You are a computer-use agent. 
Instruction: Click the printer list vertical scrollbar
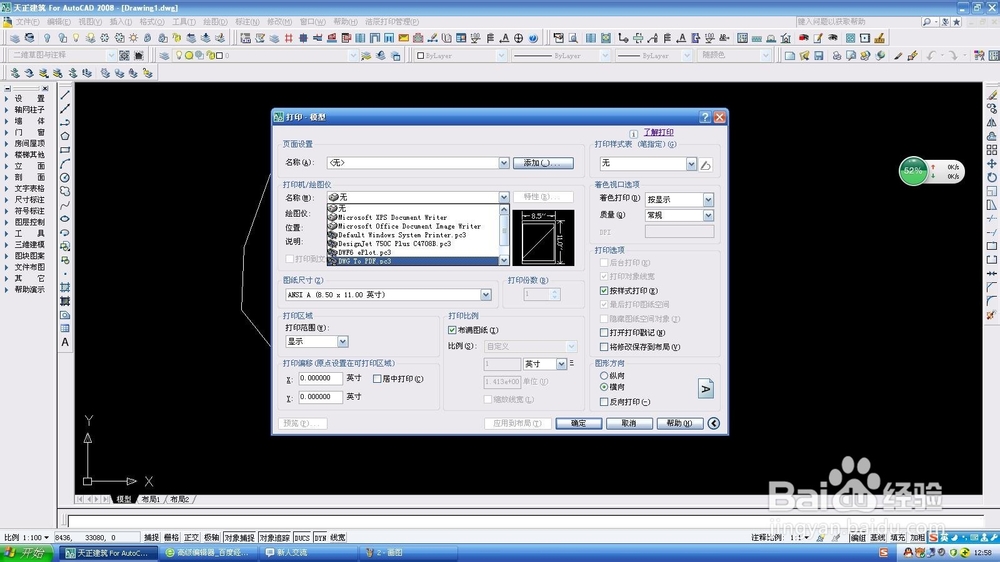click(504, 235)
